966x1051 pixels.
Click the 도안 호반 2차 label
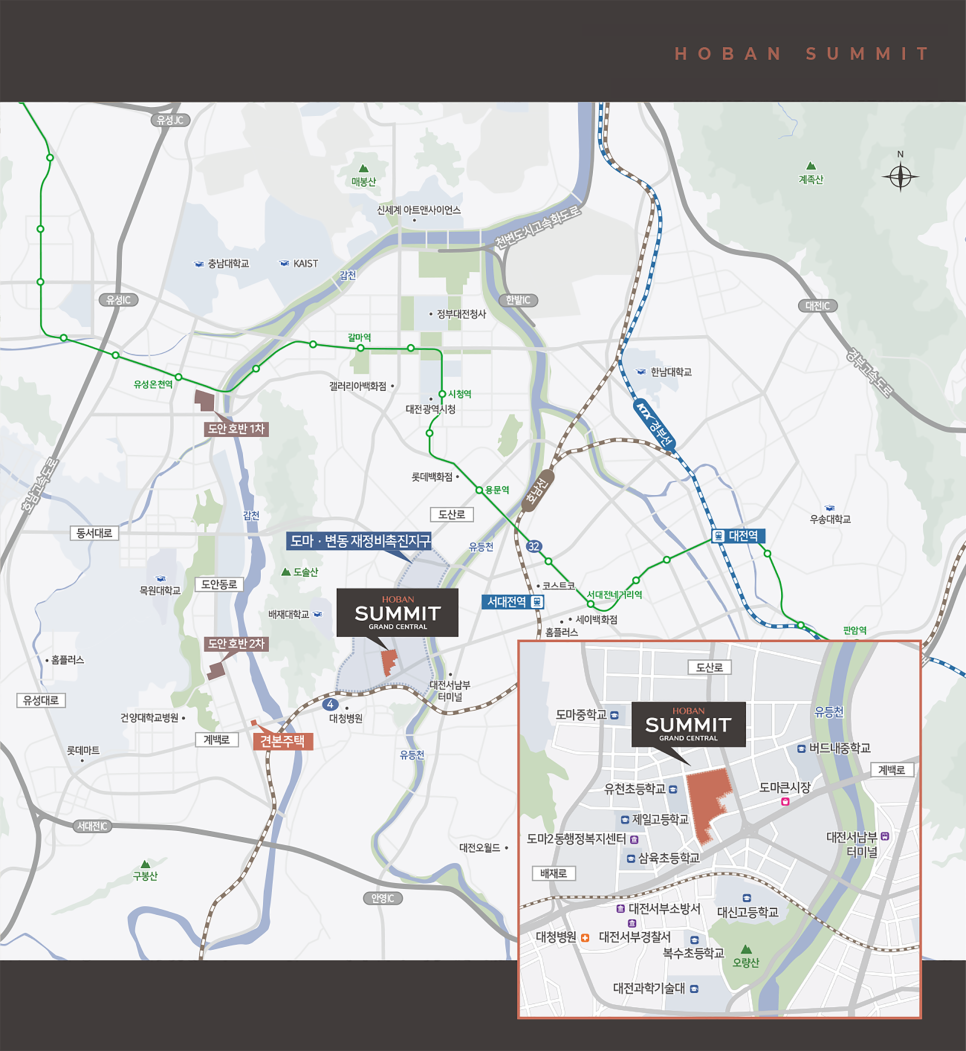click(x=236, y=643)
